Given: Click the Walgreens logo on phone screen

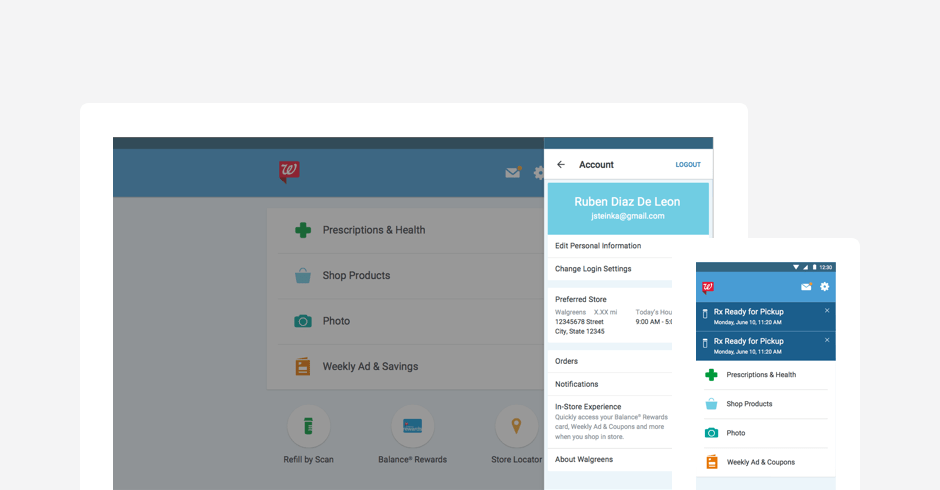Looking at the screenshot, I should coord(708,288).
